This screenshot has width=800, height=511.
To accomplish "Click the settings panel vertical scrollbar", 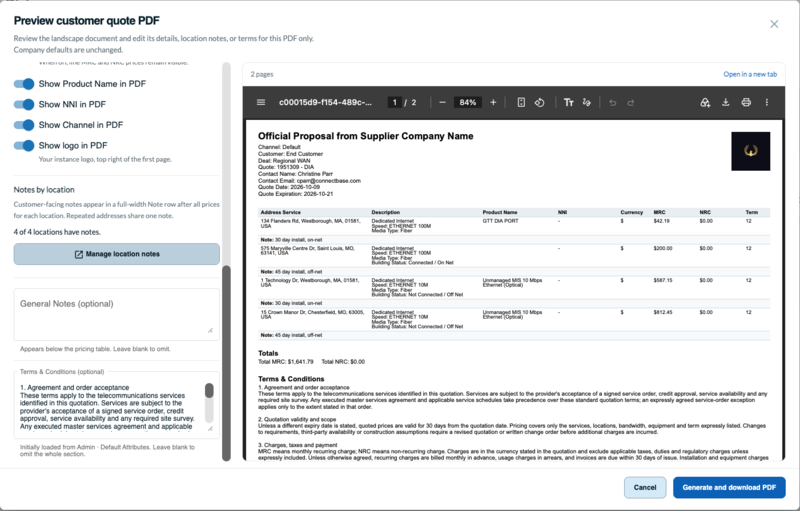I will point(227,363).
